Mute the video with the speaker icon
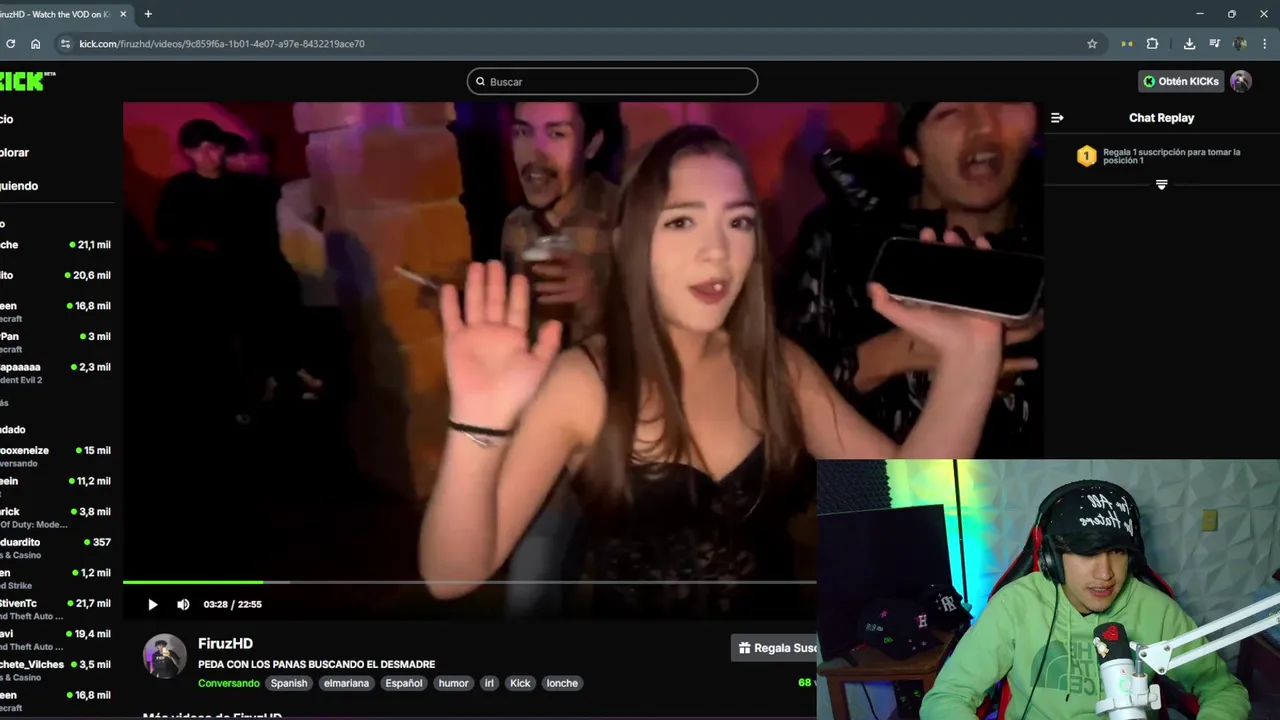 [x=183, y=604]
